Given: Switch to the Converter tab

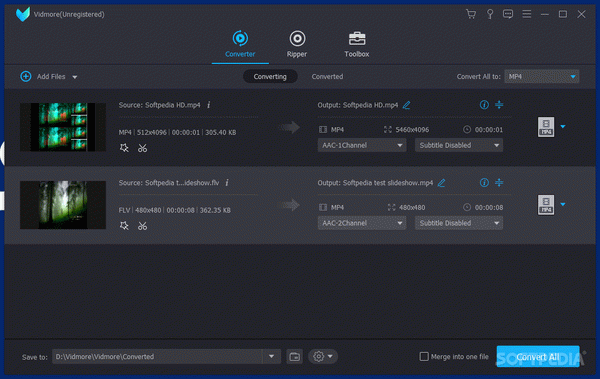Looking at the screenshot, I should click(240, 44).
